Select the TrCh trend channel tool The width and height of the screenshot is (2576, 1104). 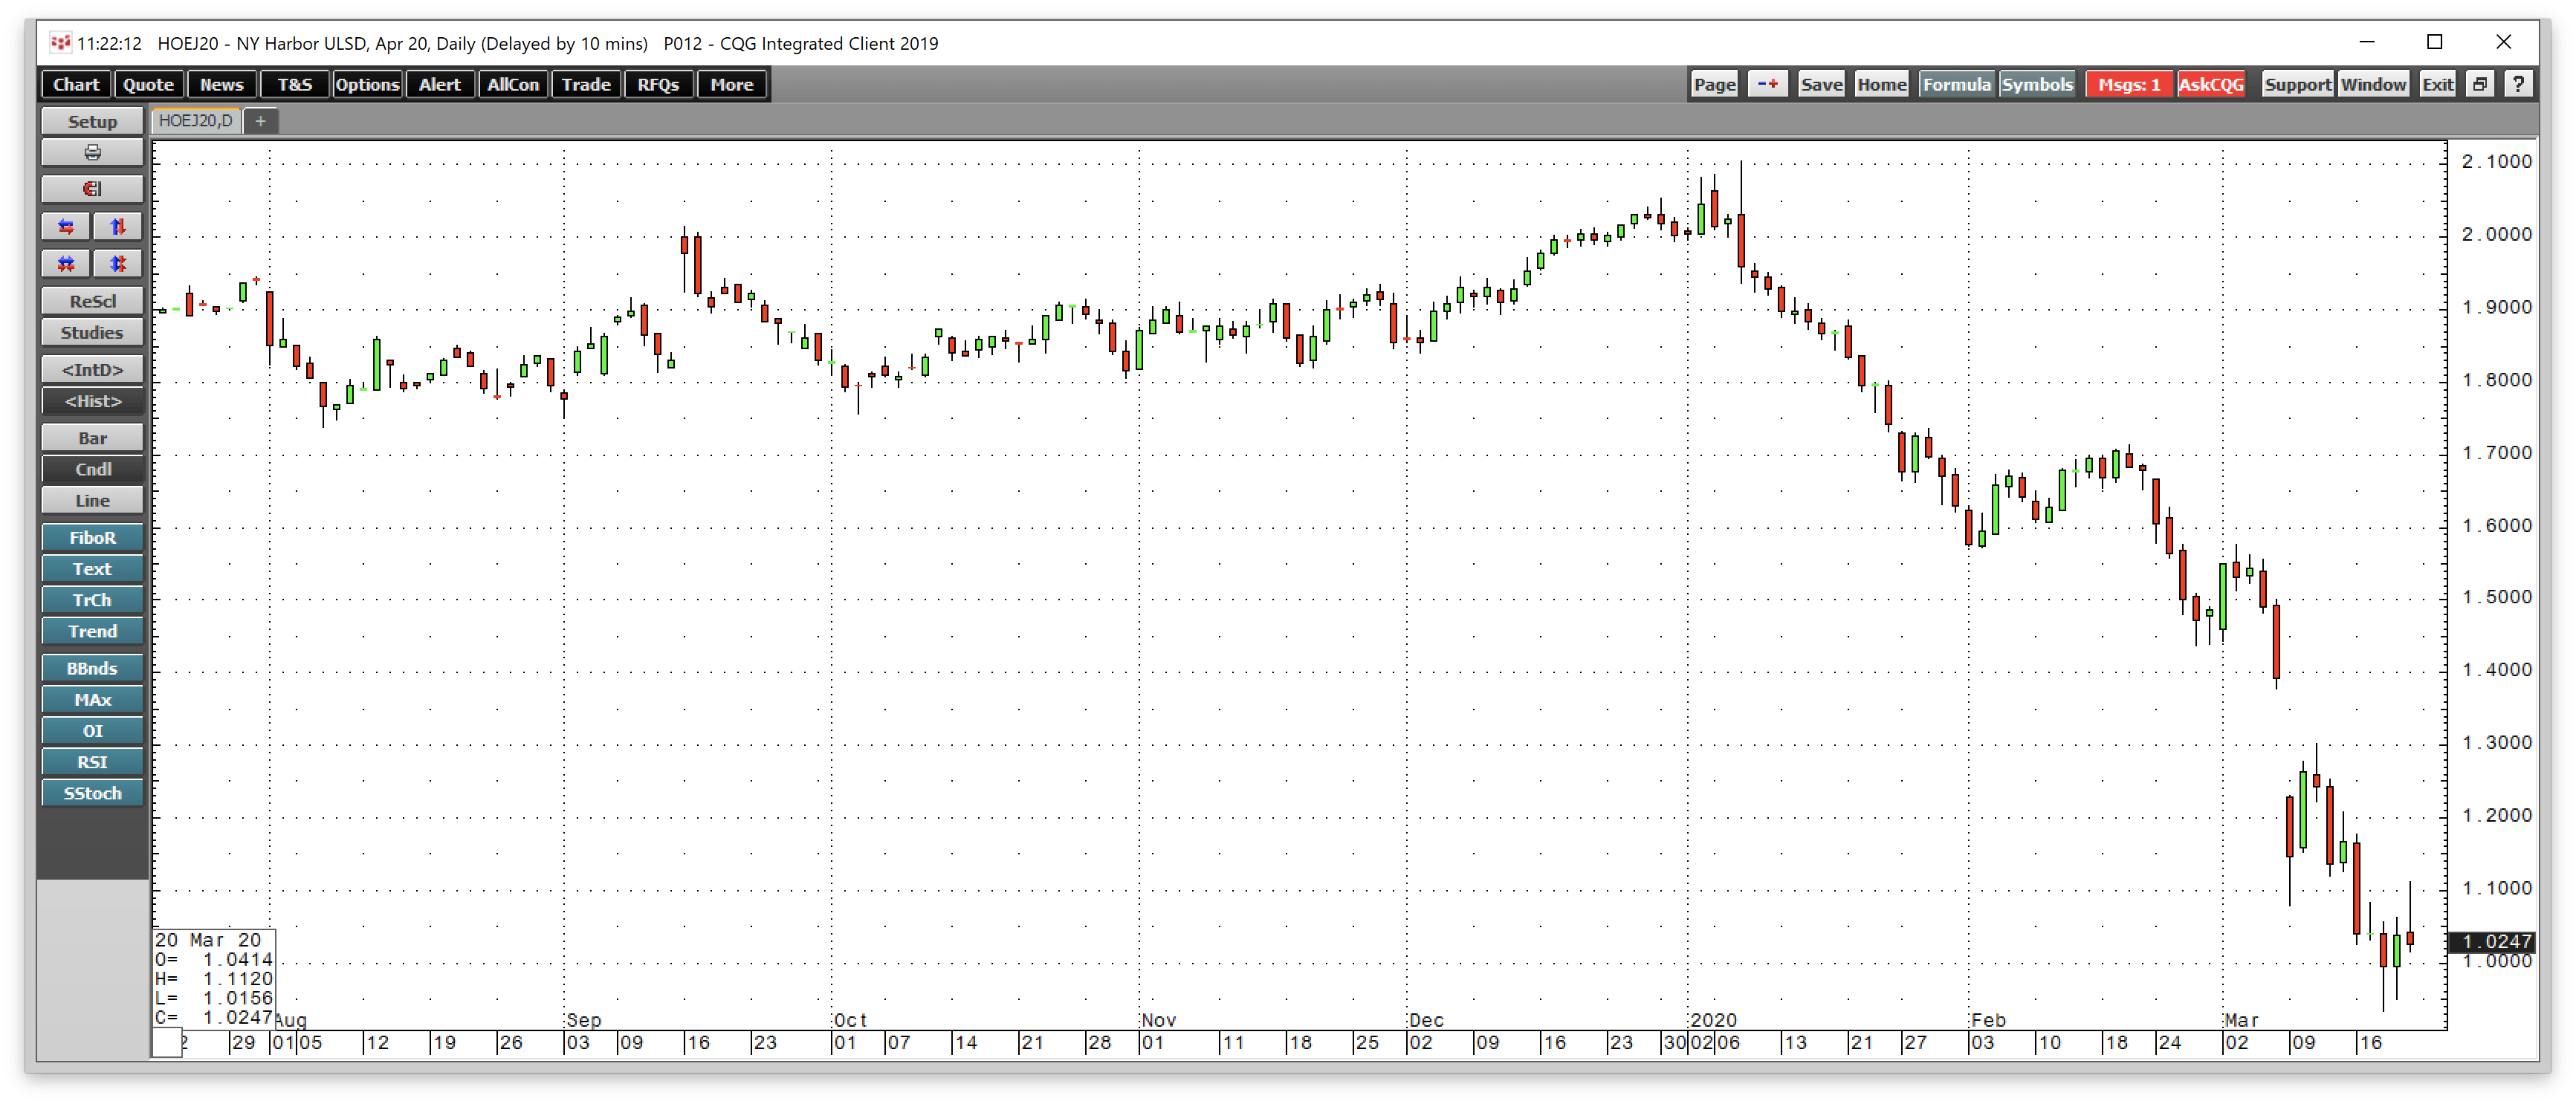[x=92, y=600]
